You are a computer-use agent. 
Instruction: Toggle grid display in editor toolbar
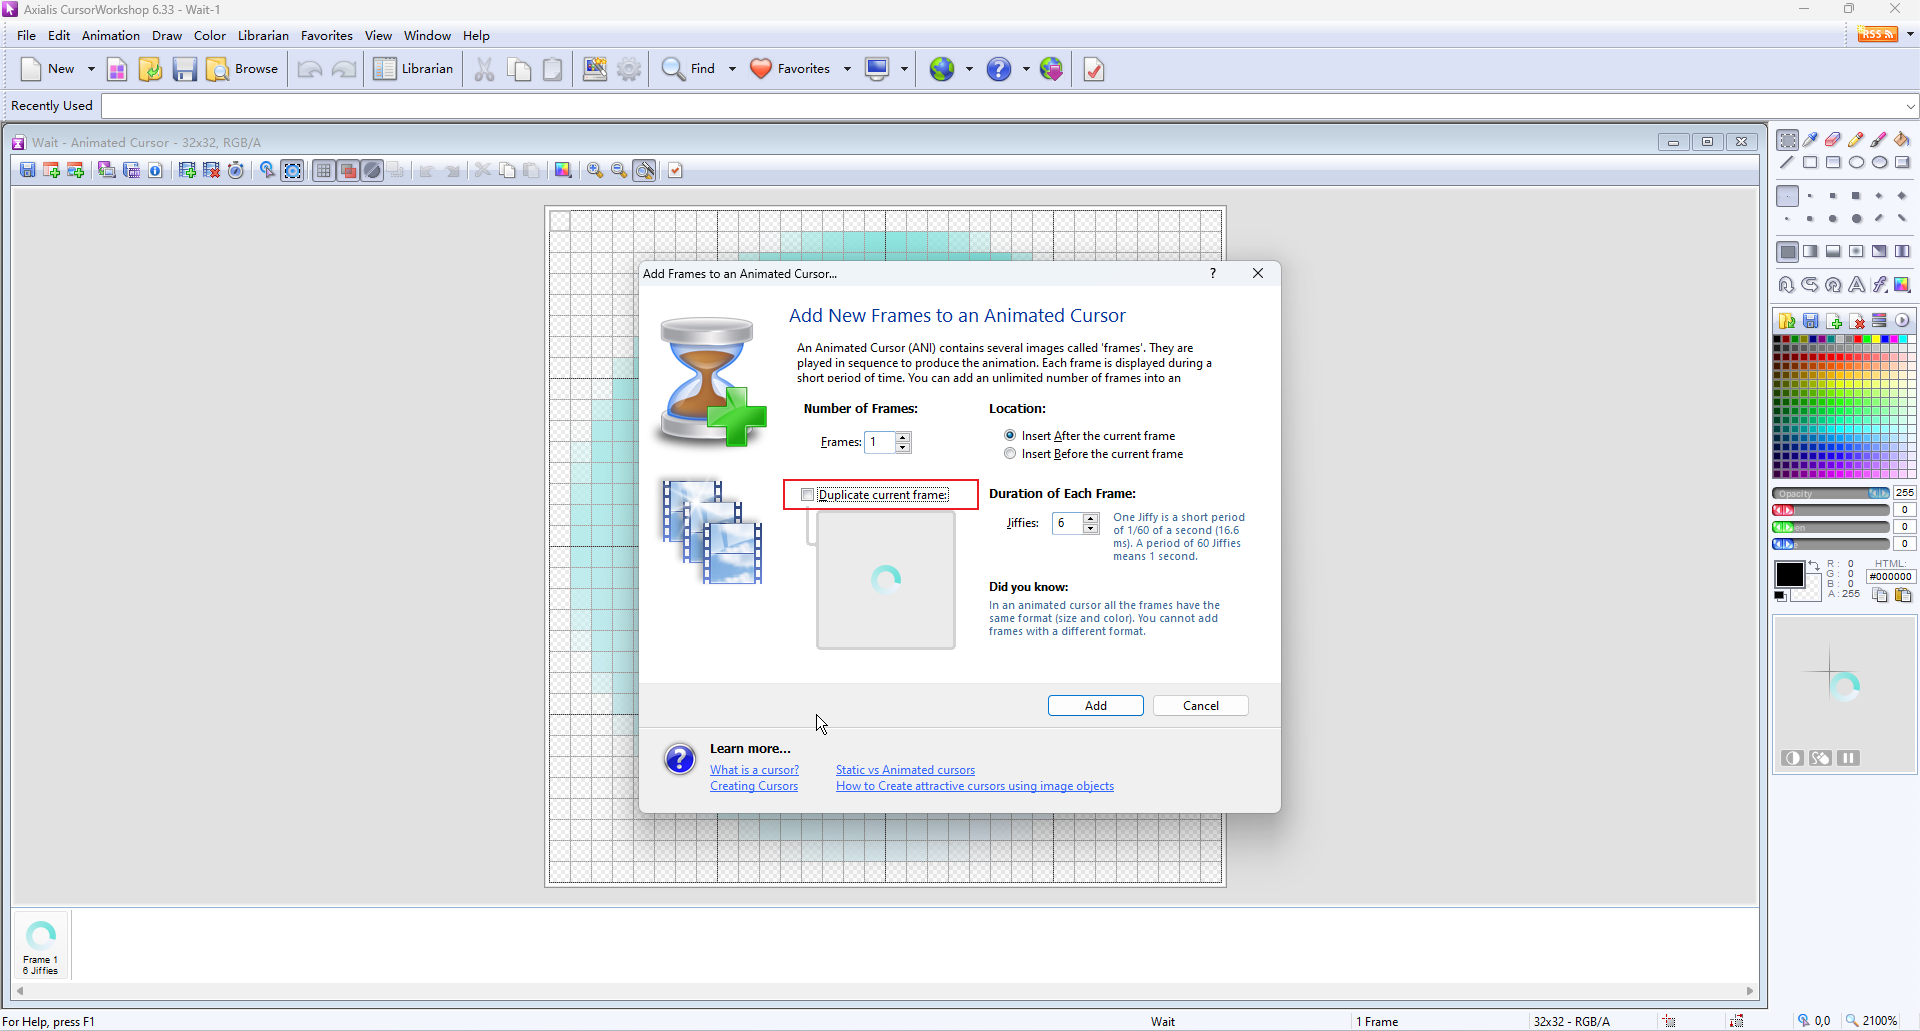tap(323, 171)
